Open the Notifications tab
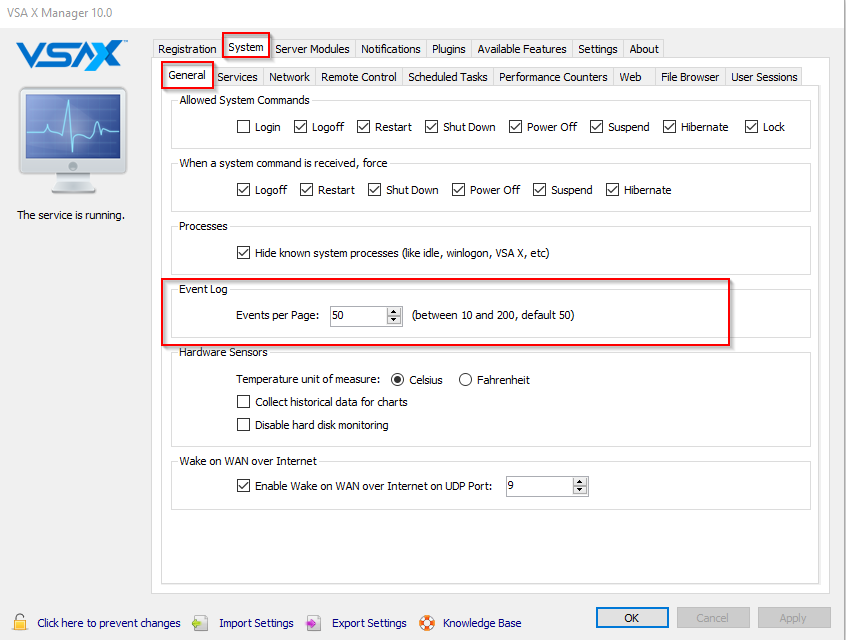 [x=391, y=49]
